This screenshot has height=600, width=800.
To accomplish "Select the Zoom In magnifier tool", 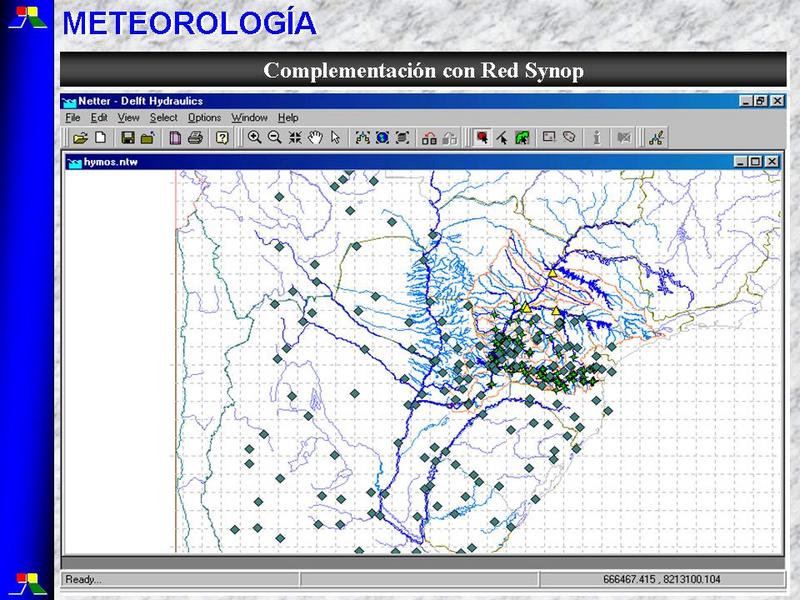I will pyautogui.click(x=255, y=138).
